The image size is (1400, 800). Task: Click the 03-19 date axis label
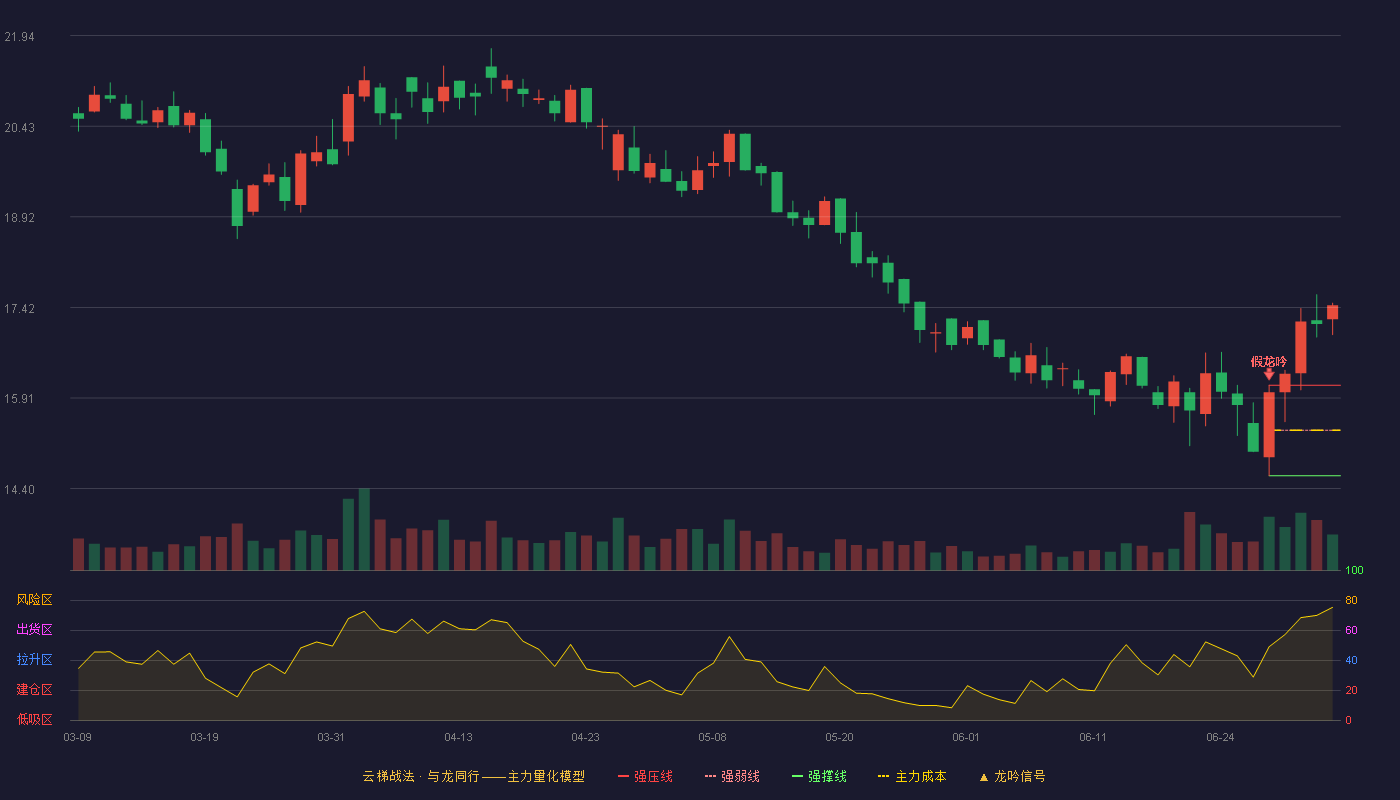click(204, 737)
